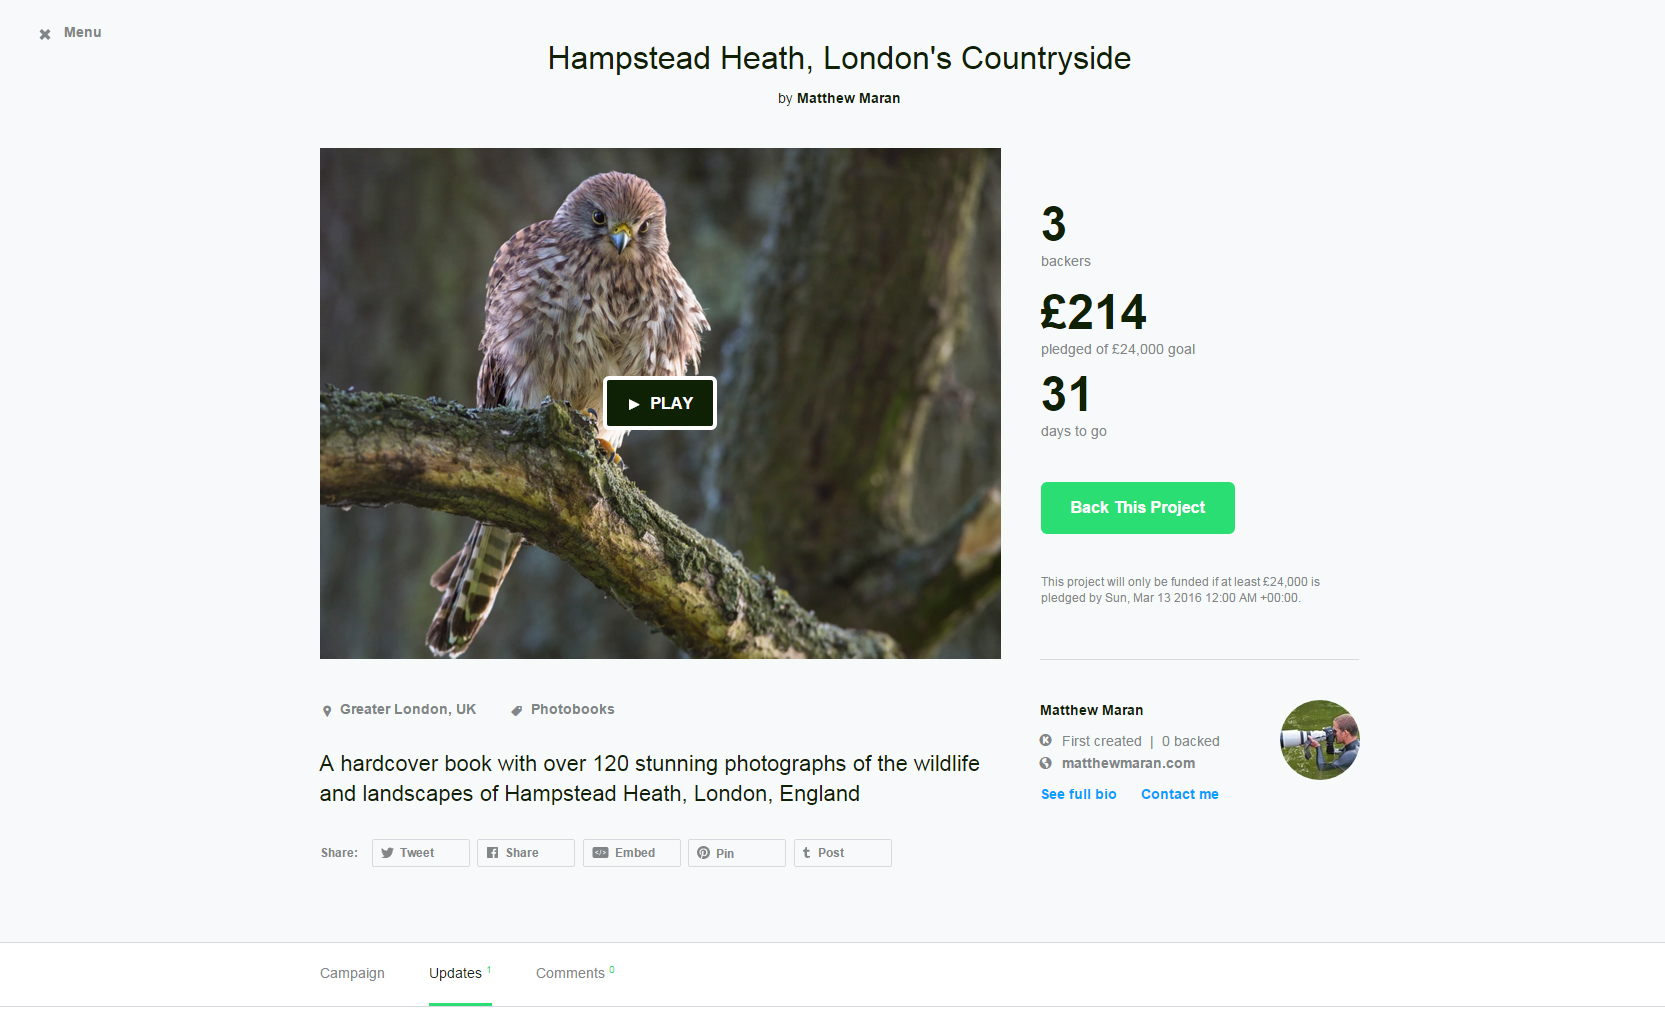This screenshot has width=1665, height=1015.
Task: Click the Tumblr Post icon
Action: [806, 853]
